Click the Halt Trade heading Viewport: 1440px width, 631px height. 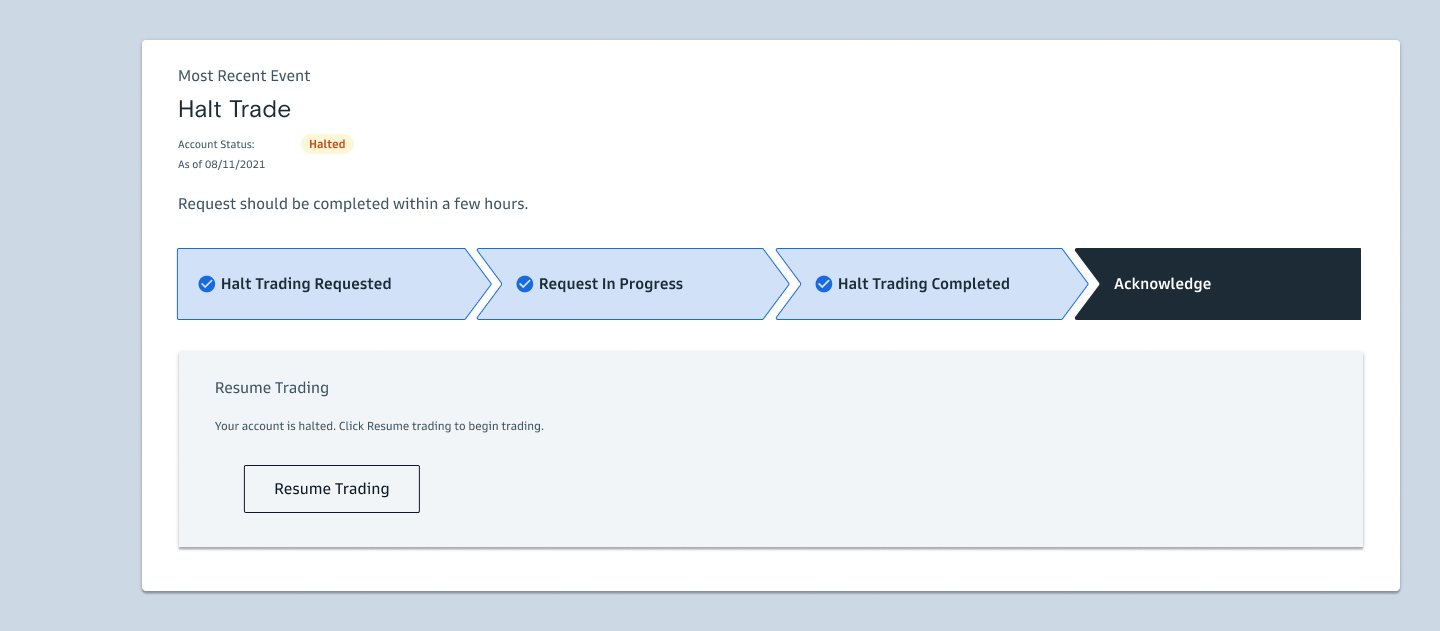tap(234, 109)
